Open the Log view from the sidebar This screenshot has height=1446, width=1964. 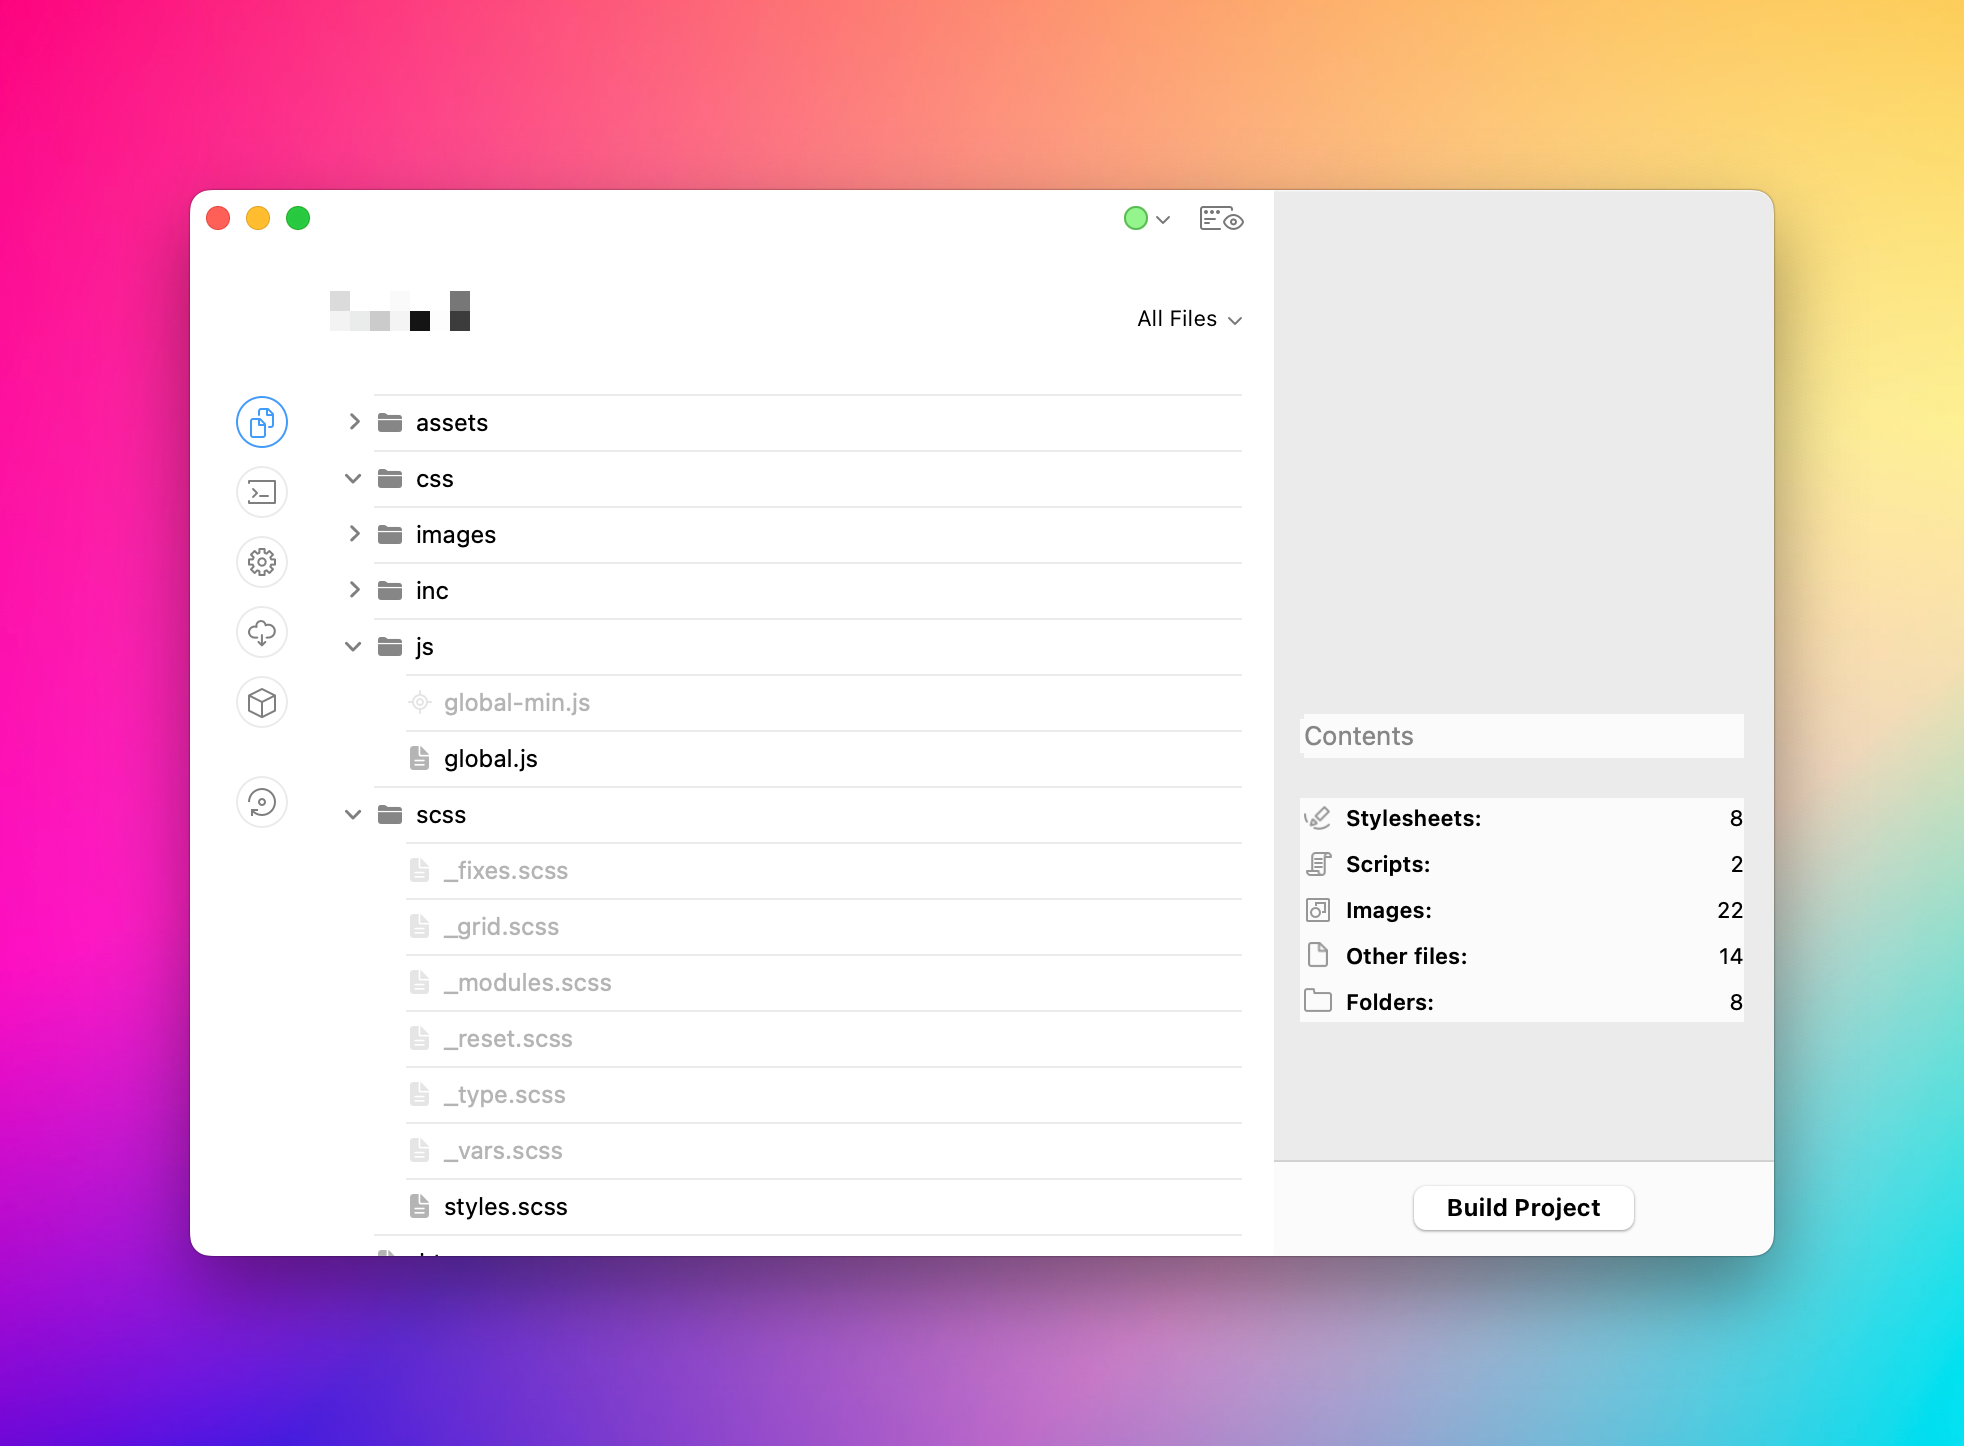pos(261,492)
